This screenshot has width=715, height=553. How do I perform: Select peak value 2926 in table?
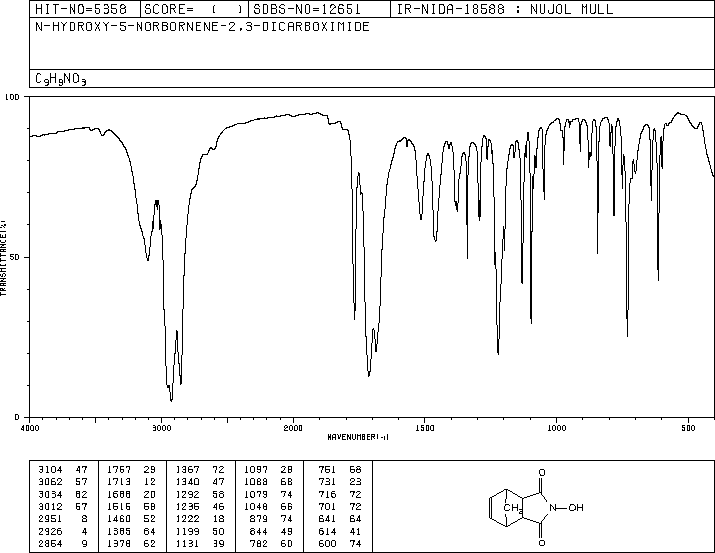point(50,531)
